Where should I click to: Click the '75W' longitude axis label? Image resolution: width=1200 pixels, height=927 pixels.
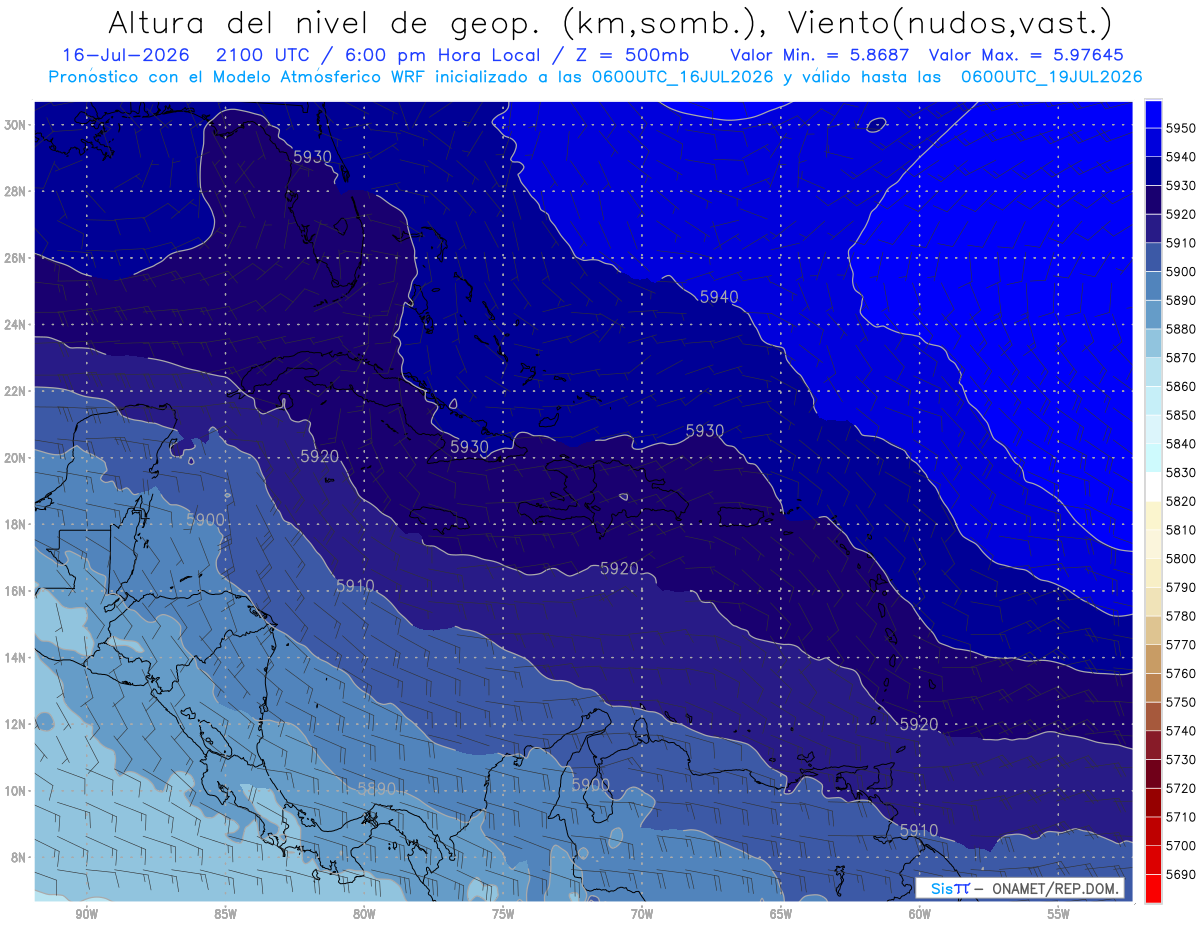(x=503, y=915)
